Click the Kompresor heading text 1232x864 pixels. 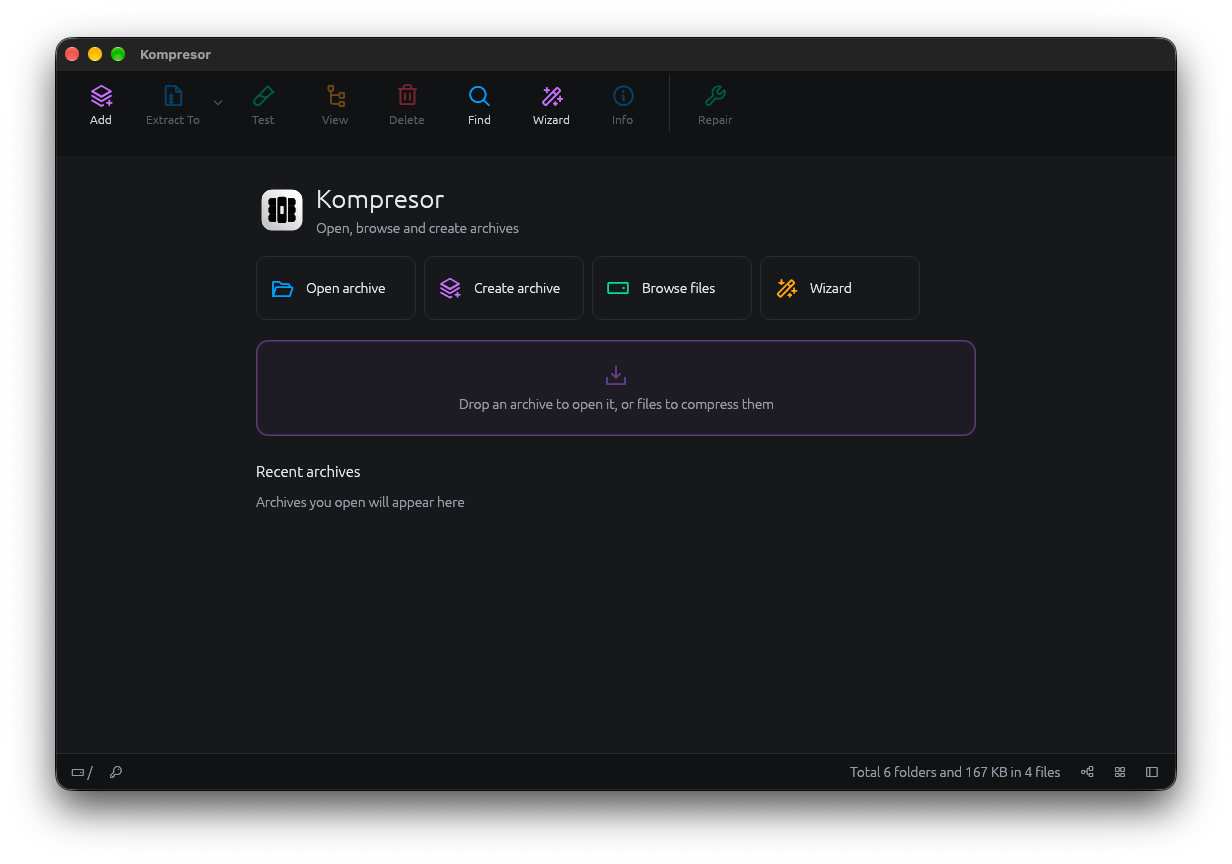pos(380,199)
